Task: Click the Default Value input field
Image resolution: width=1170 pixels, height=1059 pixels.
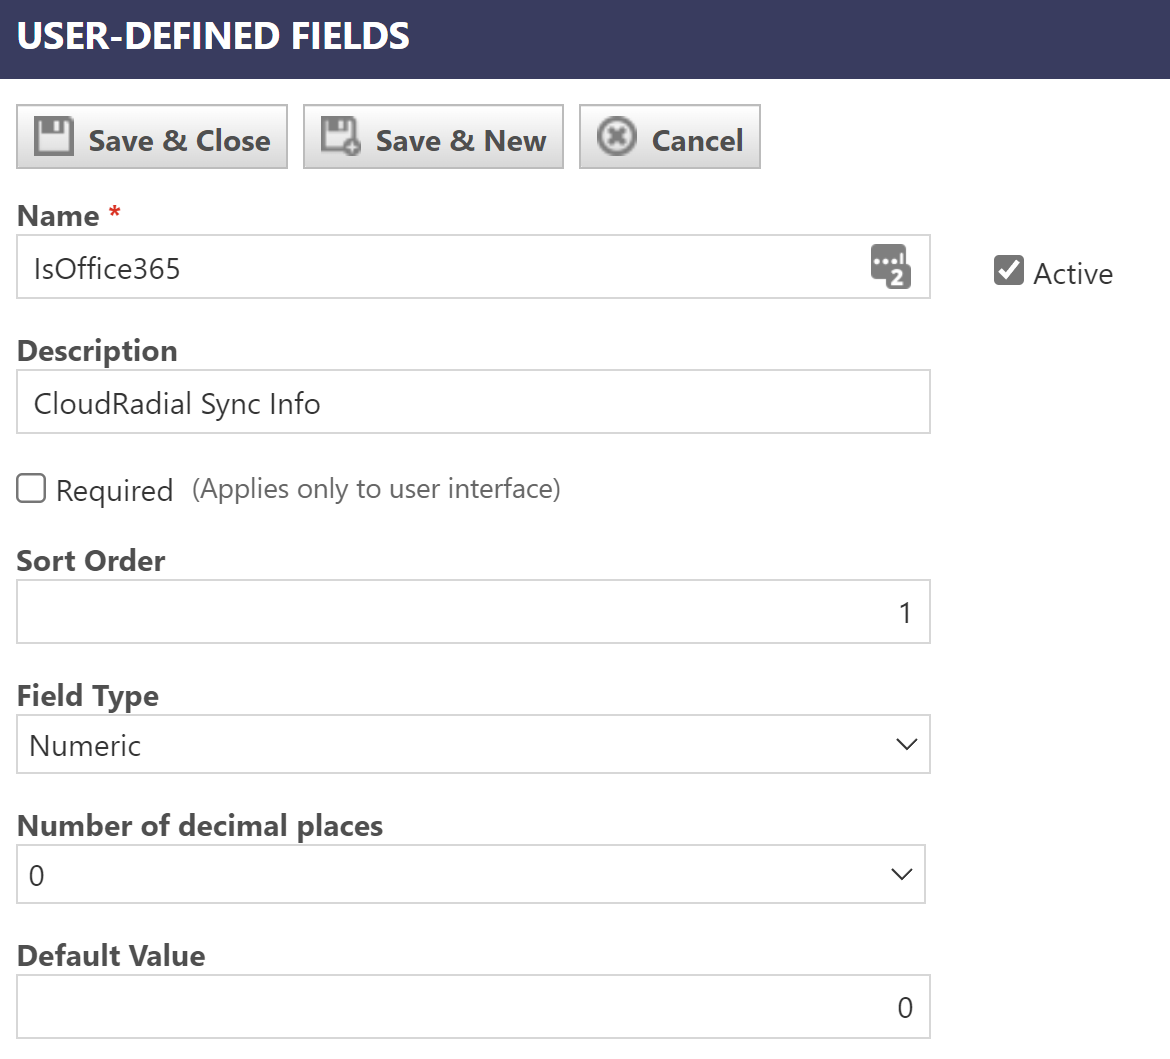Action: (473, 1006)
